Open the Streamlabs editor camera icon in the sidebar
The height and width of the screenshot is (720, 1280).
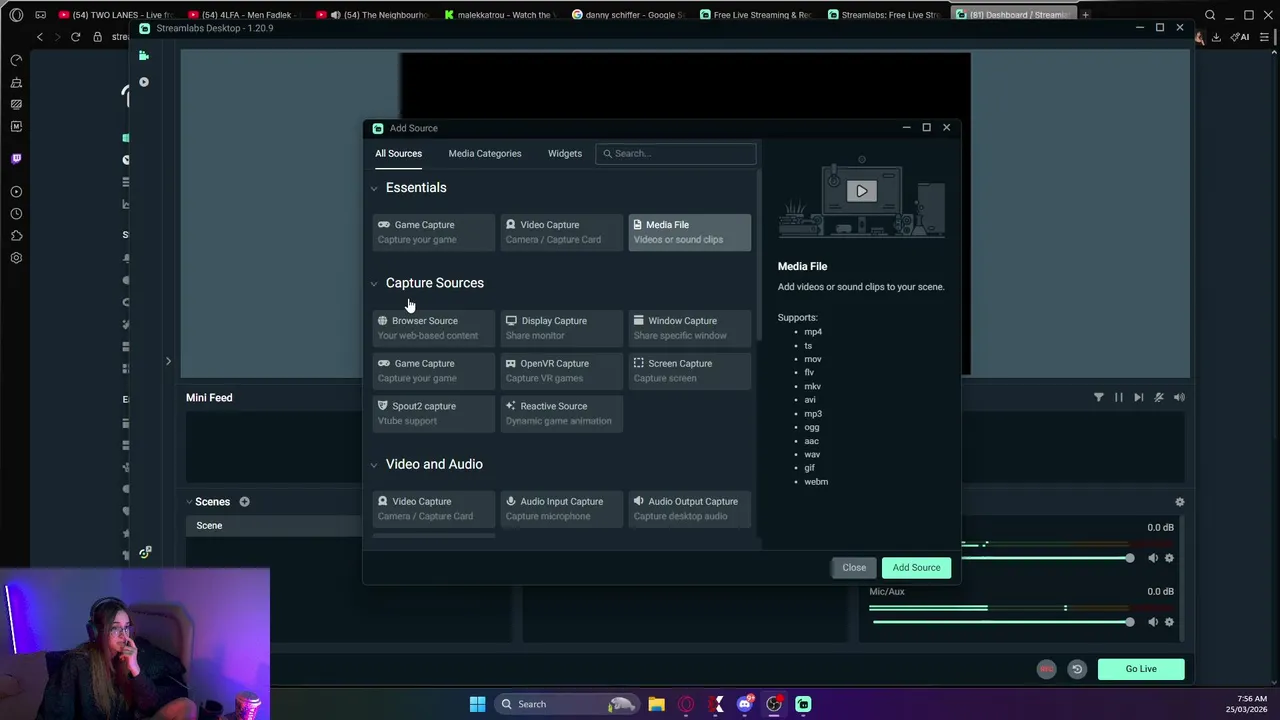[x=144, y=55]
